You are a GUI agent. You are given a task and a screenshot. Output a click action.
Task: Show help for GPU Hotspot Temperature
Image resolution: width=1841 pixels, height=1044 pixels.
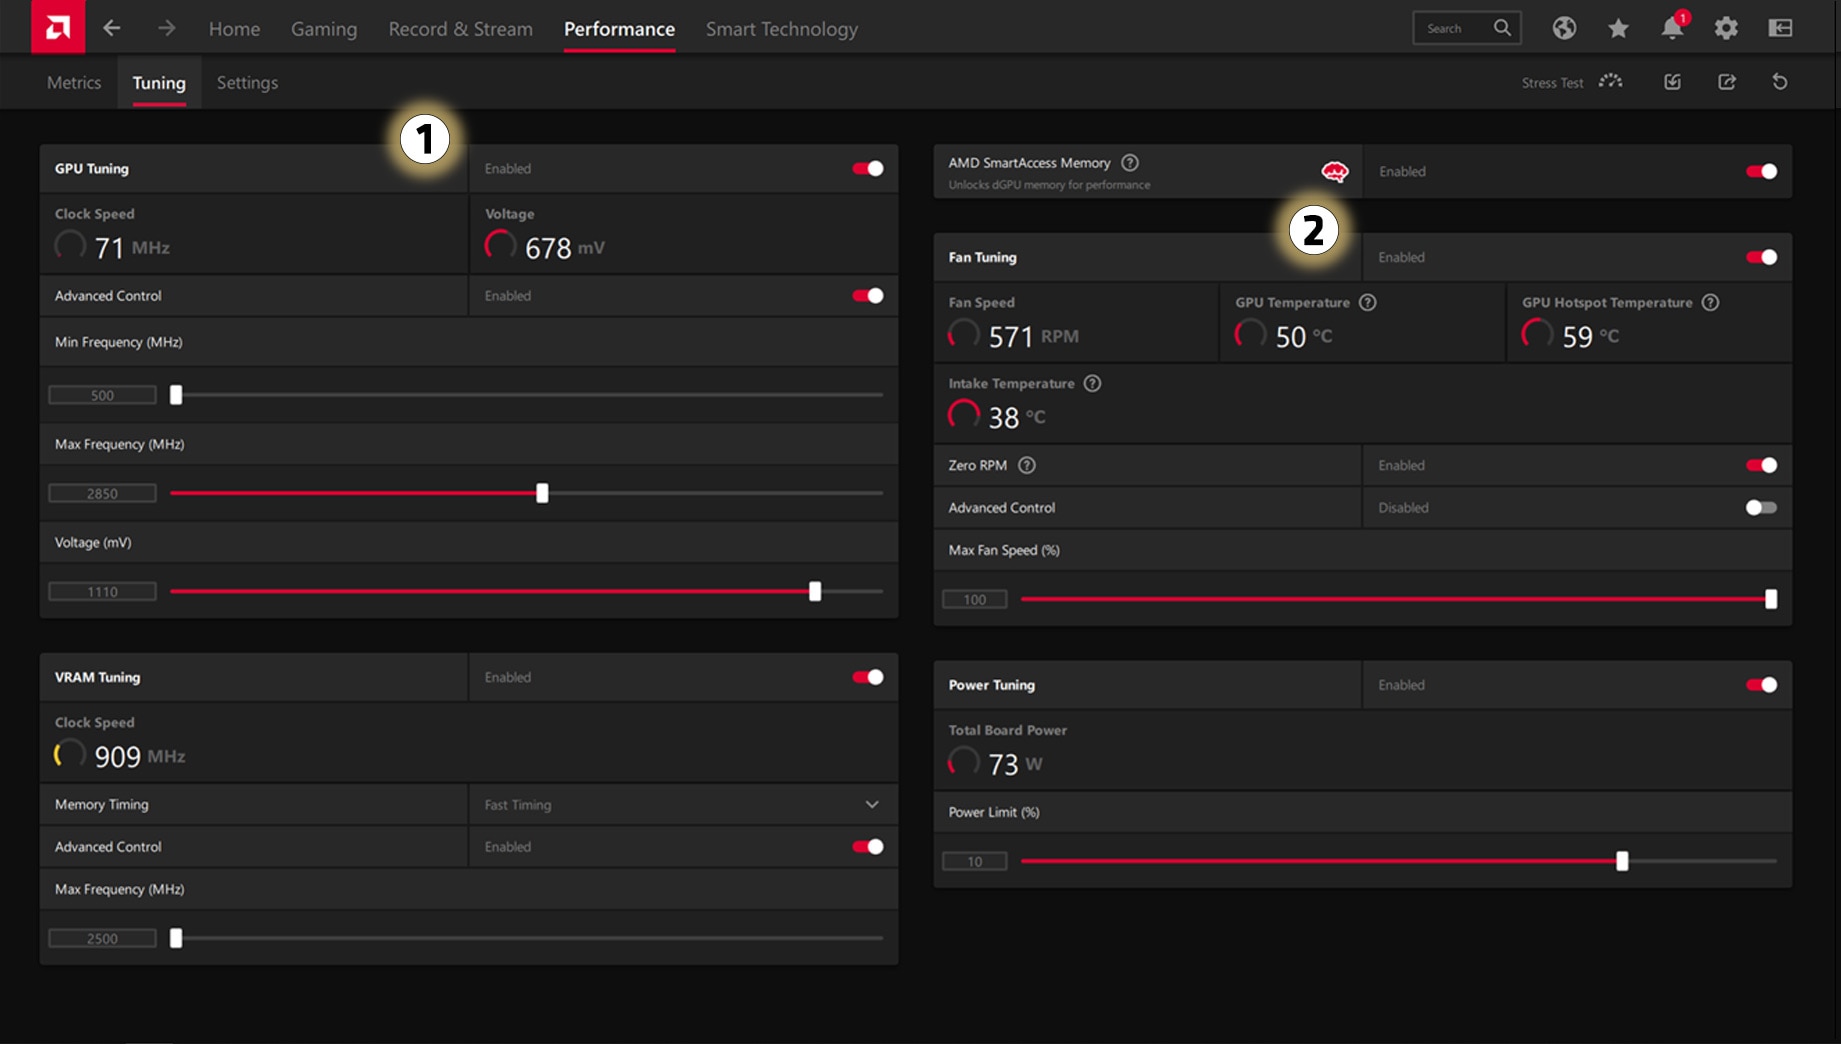point(1710,302)
